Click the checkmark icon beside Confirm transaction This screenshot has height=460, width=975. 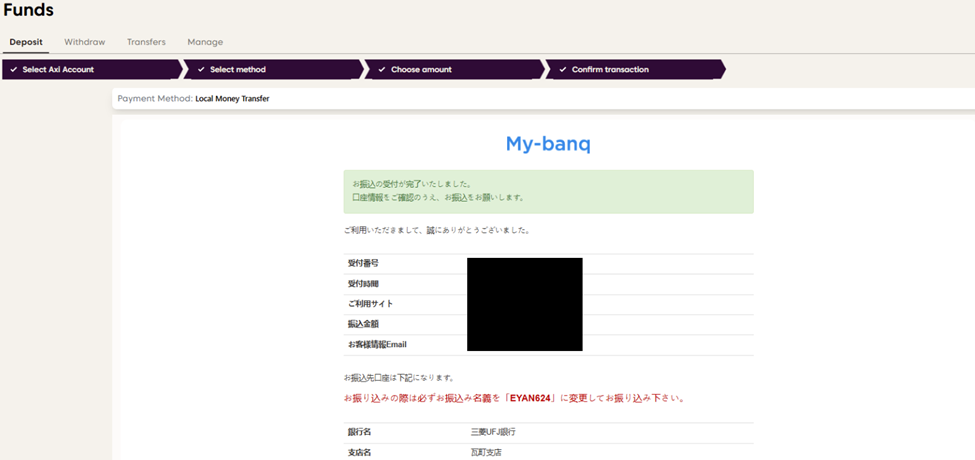click(x=562, y=70)
